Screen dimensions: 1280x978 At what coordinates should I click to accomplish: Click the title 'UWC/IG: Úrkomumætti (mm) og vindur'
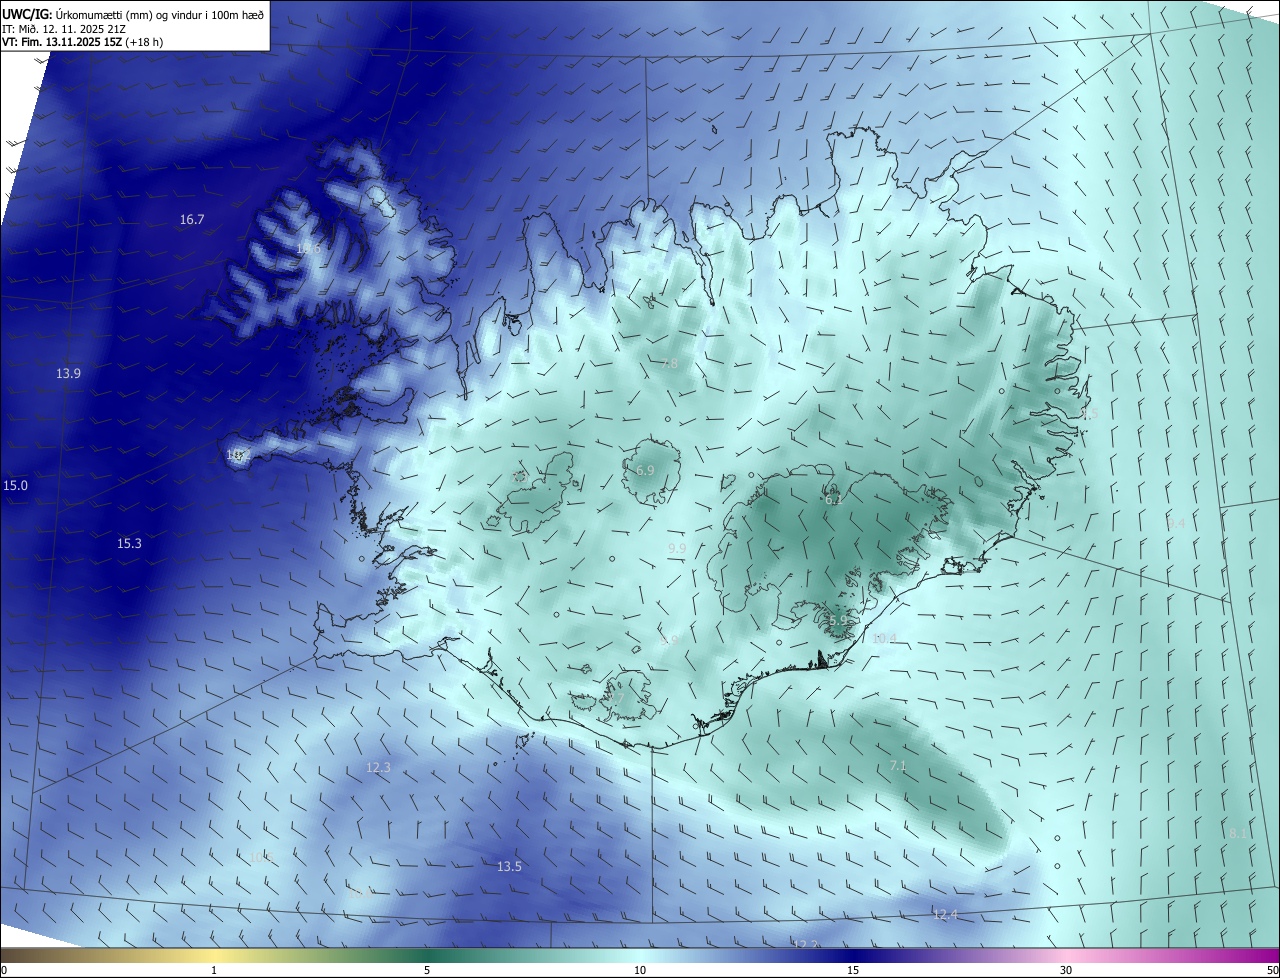(x=133, y=15)
